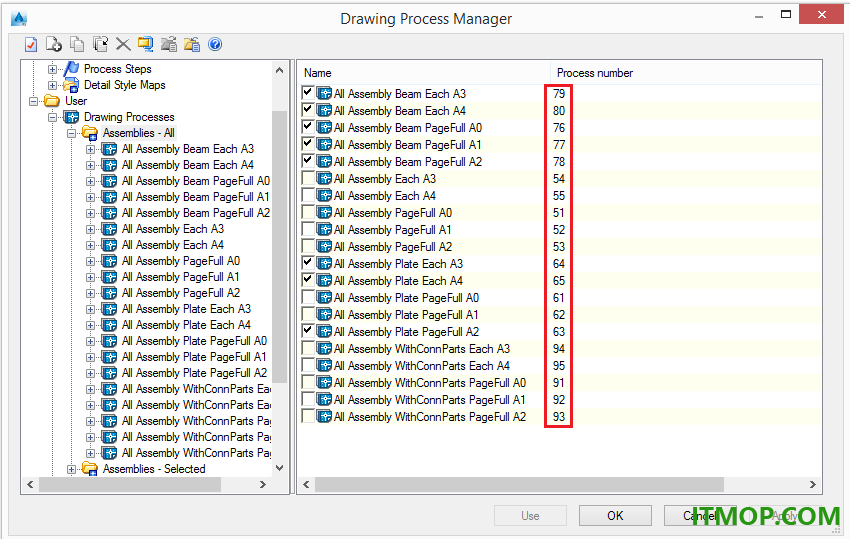Screen dimensions: 850x539
Task: Click list panel horizontal scrollbar right arrow
Action: [x=813, y=484]
